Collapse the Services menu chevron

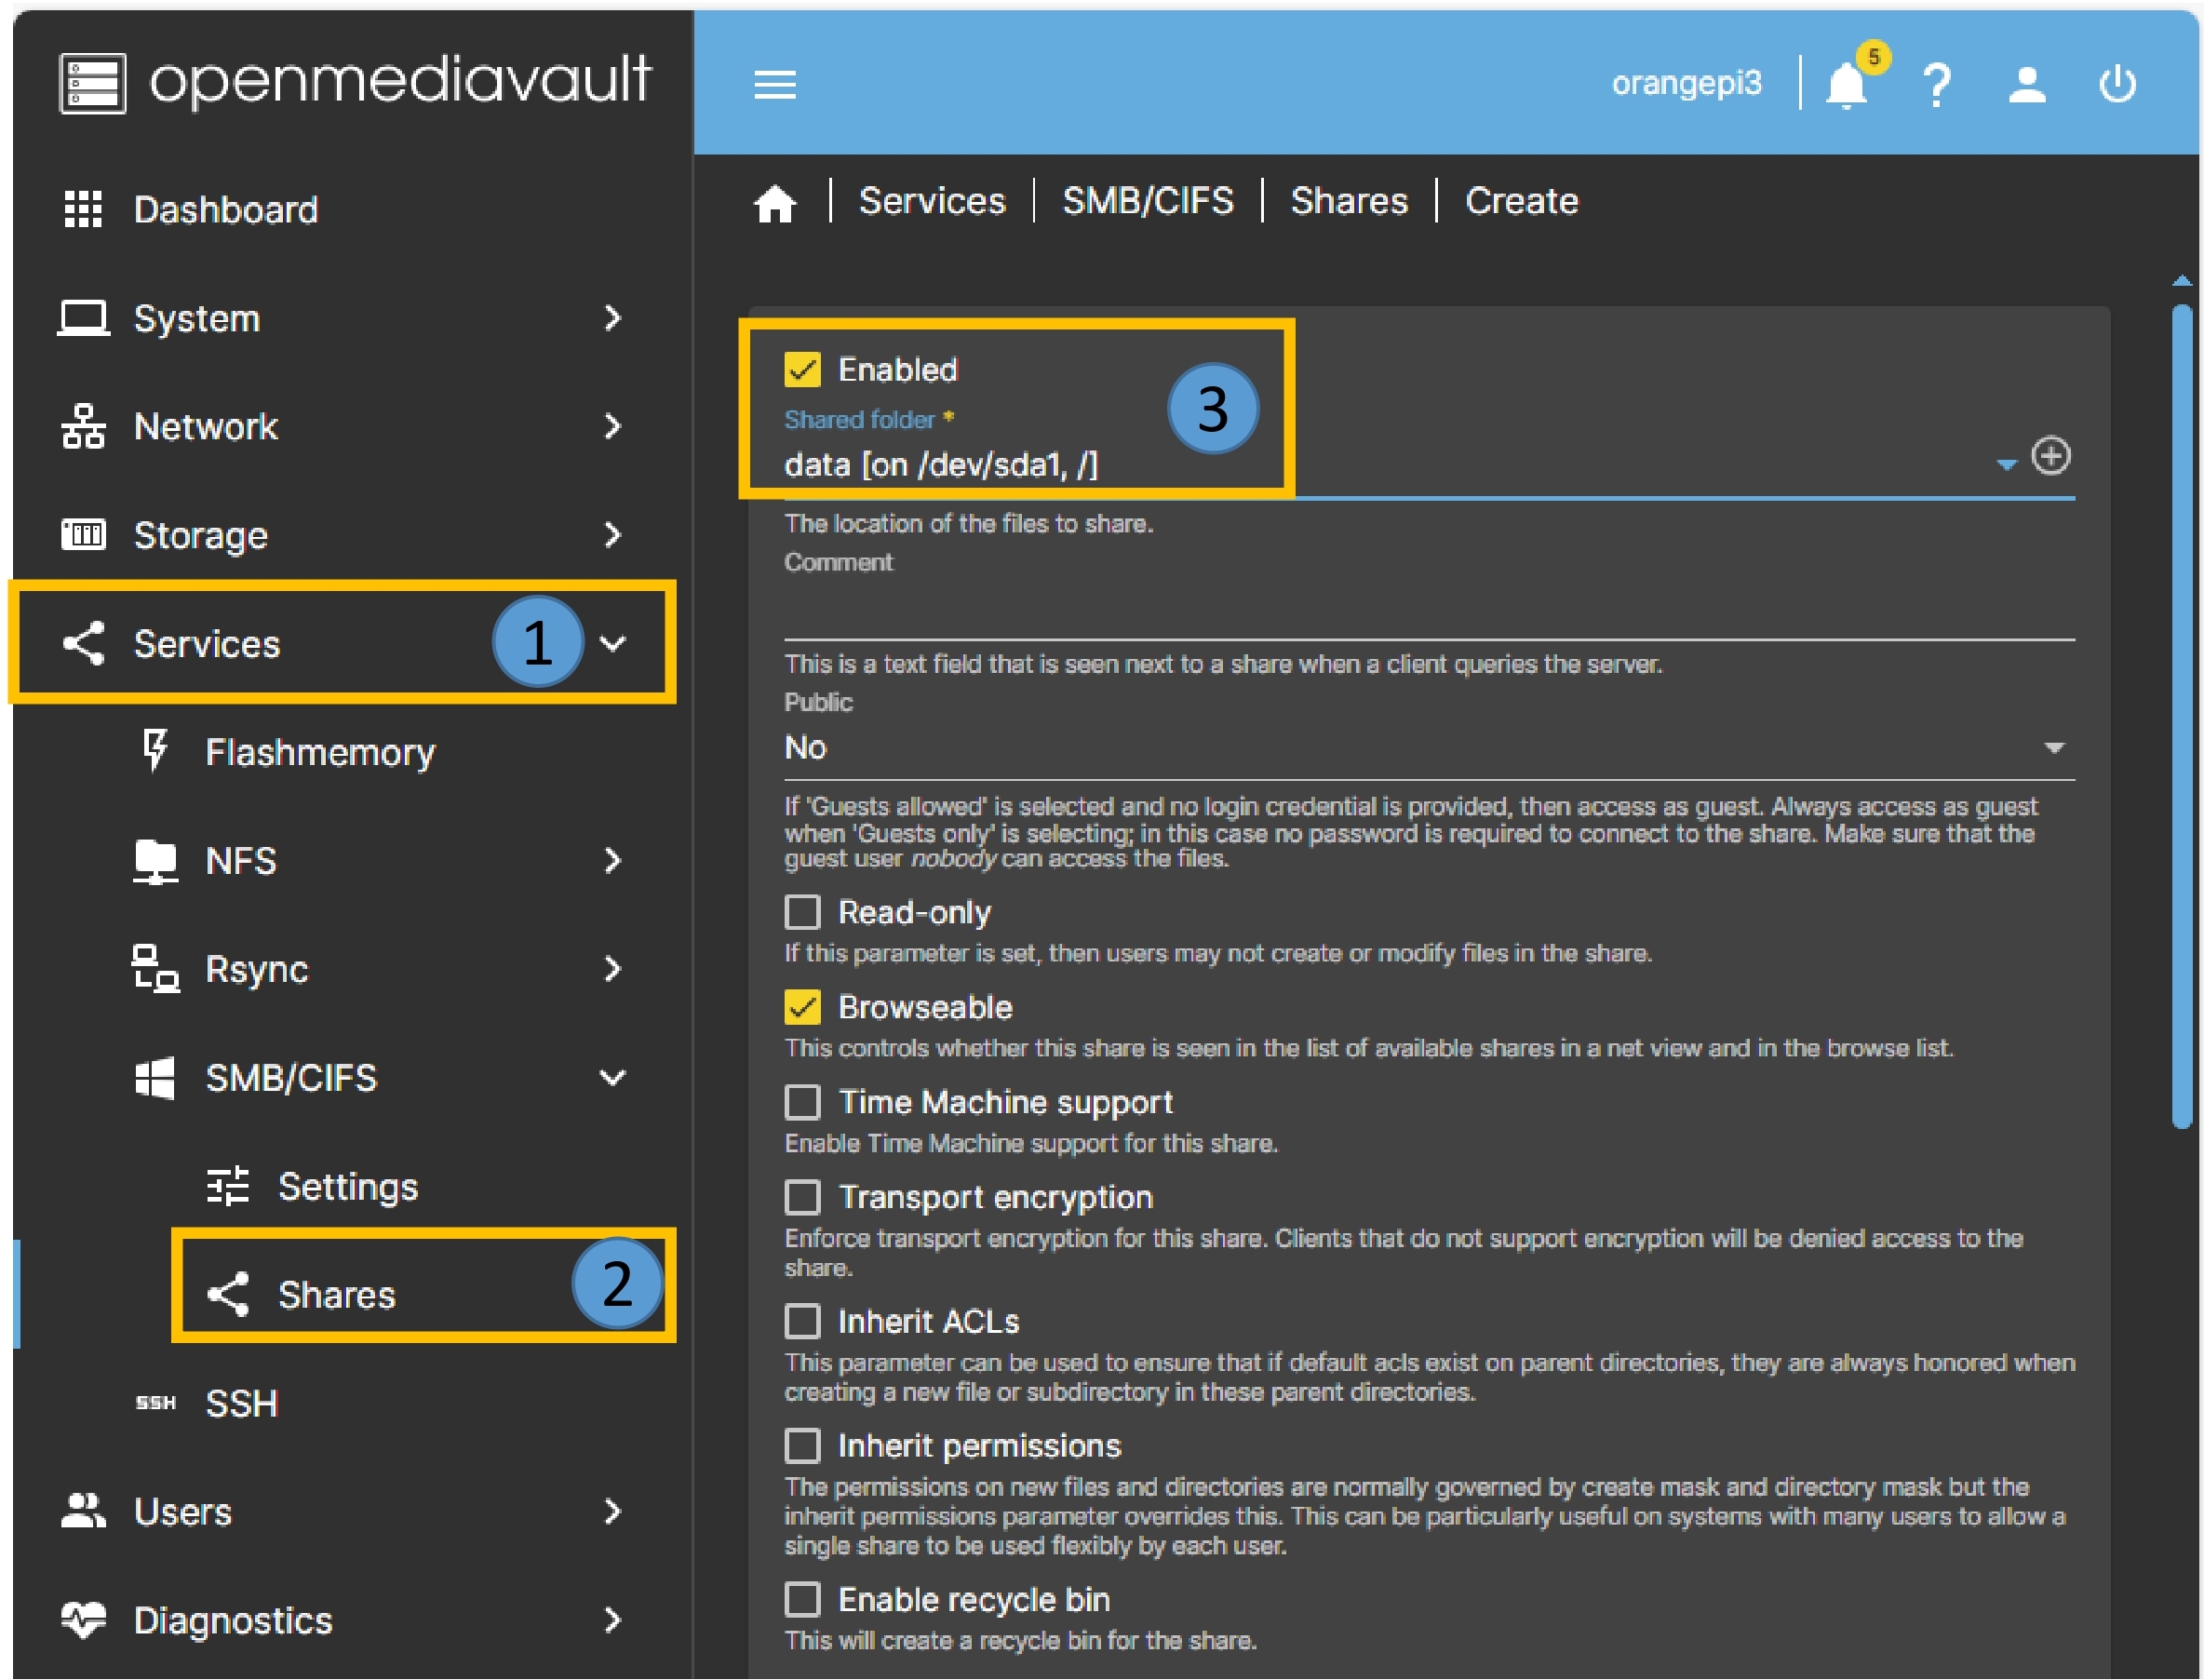[x=612, y=644]
